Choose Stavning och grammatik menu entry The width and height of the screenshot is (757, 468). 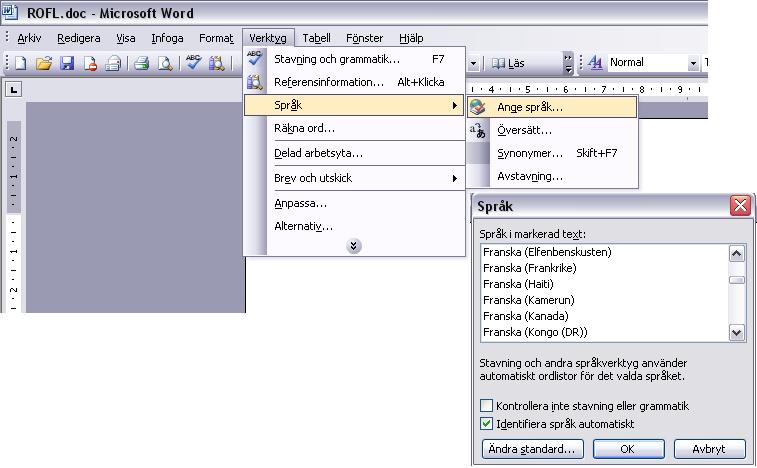coord(354,59)
